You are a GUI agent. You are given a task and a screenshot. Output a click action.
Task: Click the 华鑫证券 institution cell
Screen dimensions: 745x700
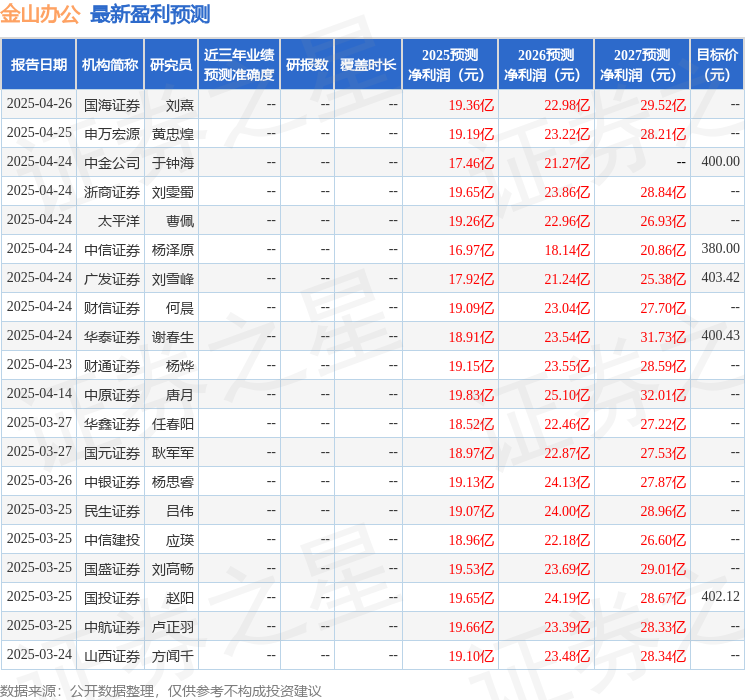112,424
